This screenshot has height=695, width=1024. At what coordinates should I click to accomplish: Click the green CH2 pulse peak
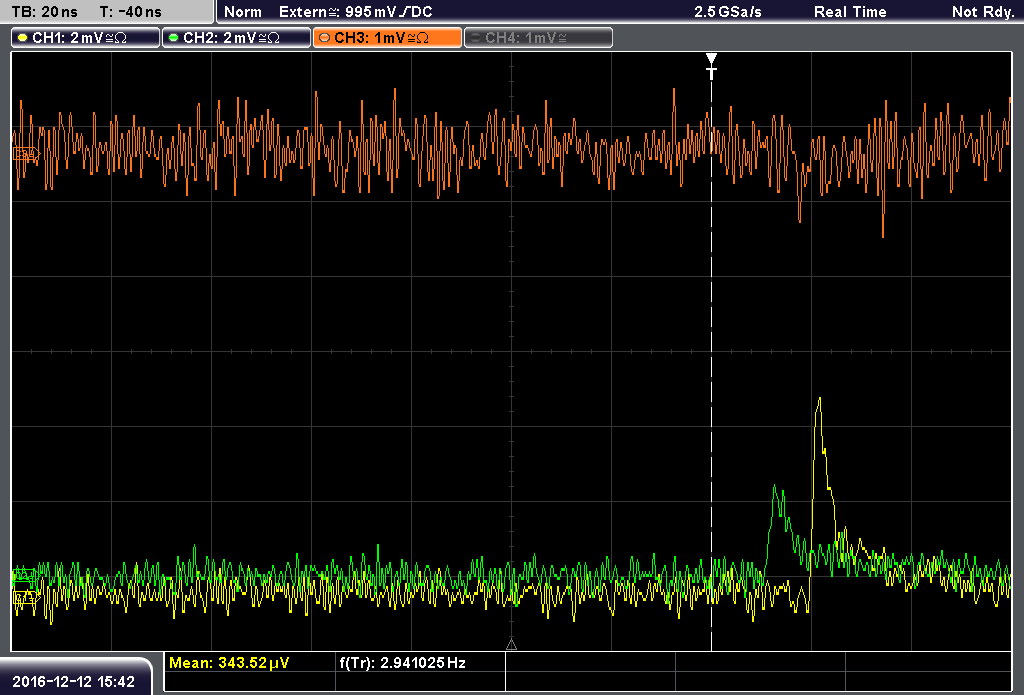tap(775, 488)
